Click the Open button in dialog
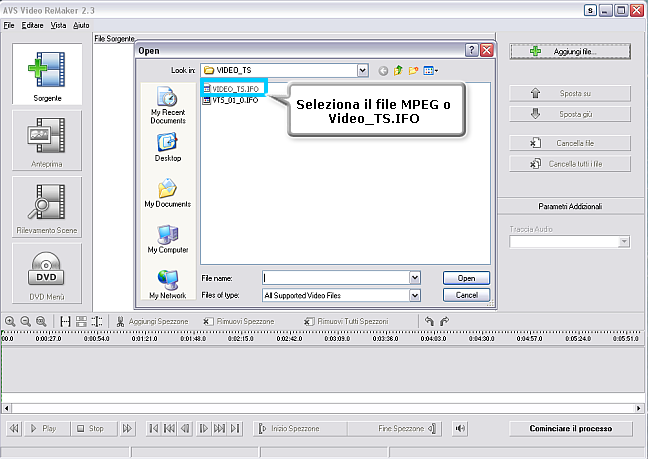 click(466, 278)
